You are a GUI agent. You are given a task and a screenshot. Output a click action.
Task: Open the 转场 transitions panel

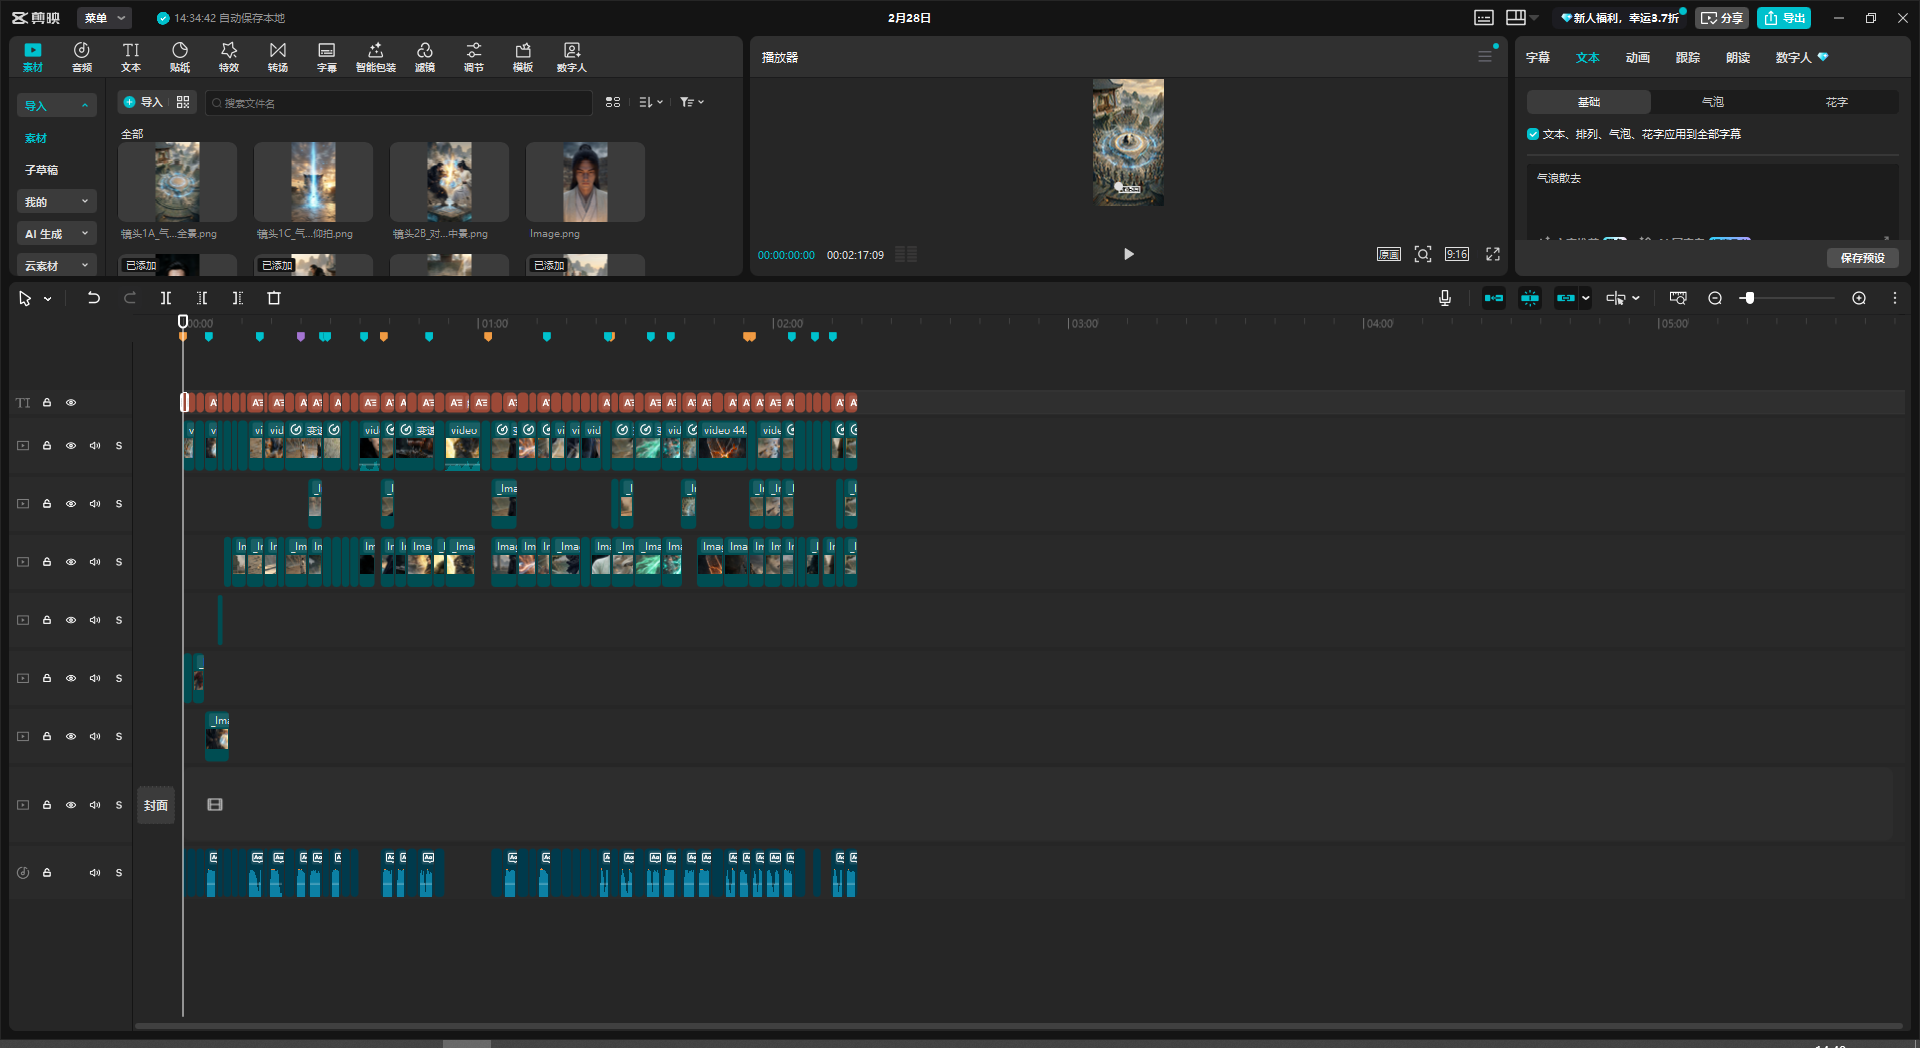(x=278, y=57)
